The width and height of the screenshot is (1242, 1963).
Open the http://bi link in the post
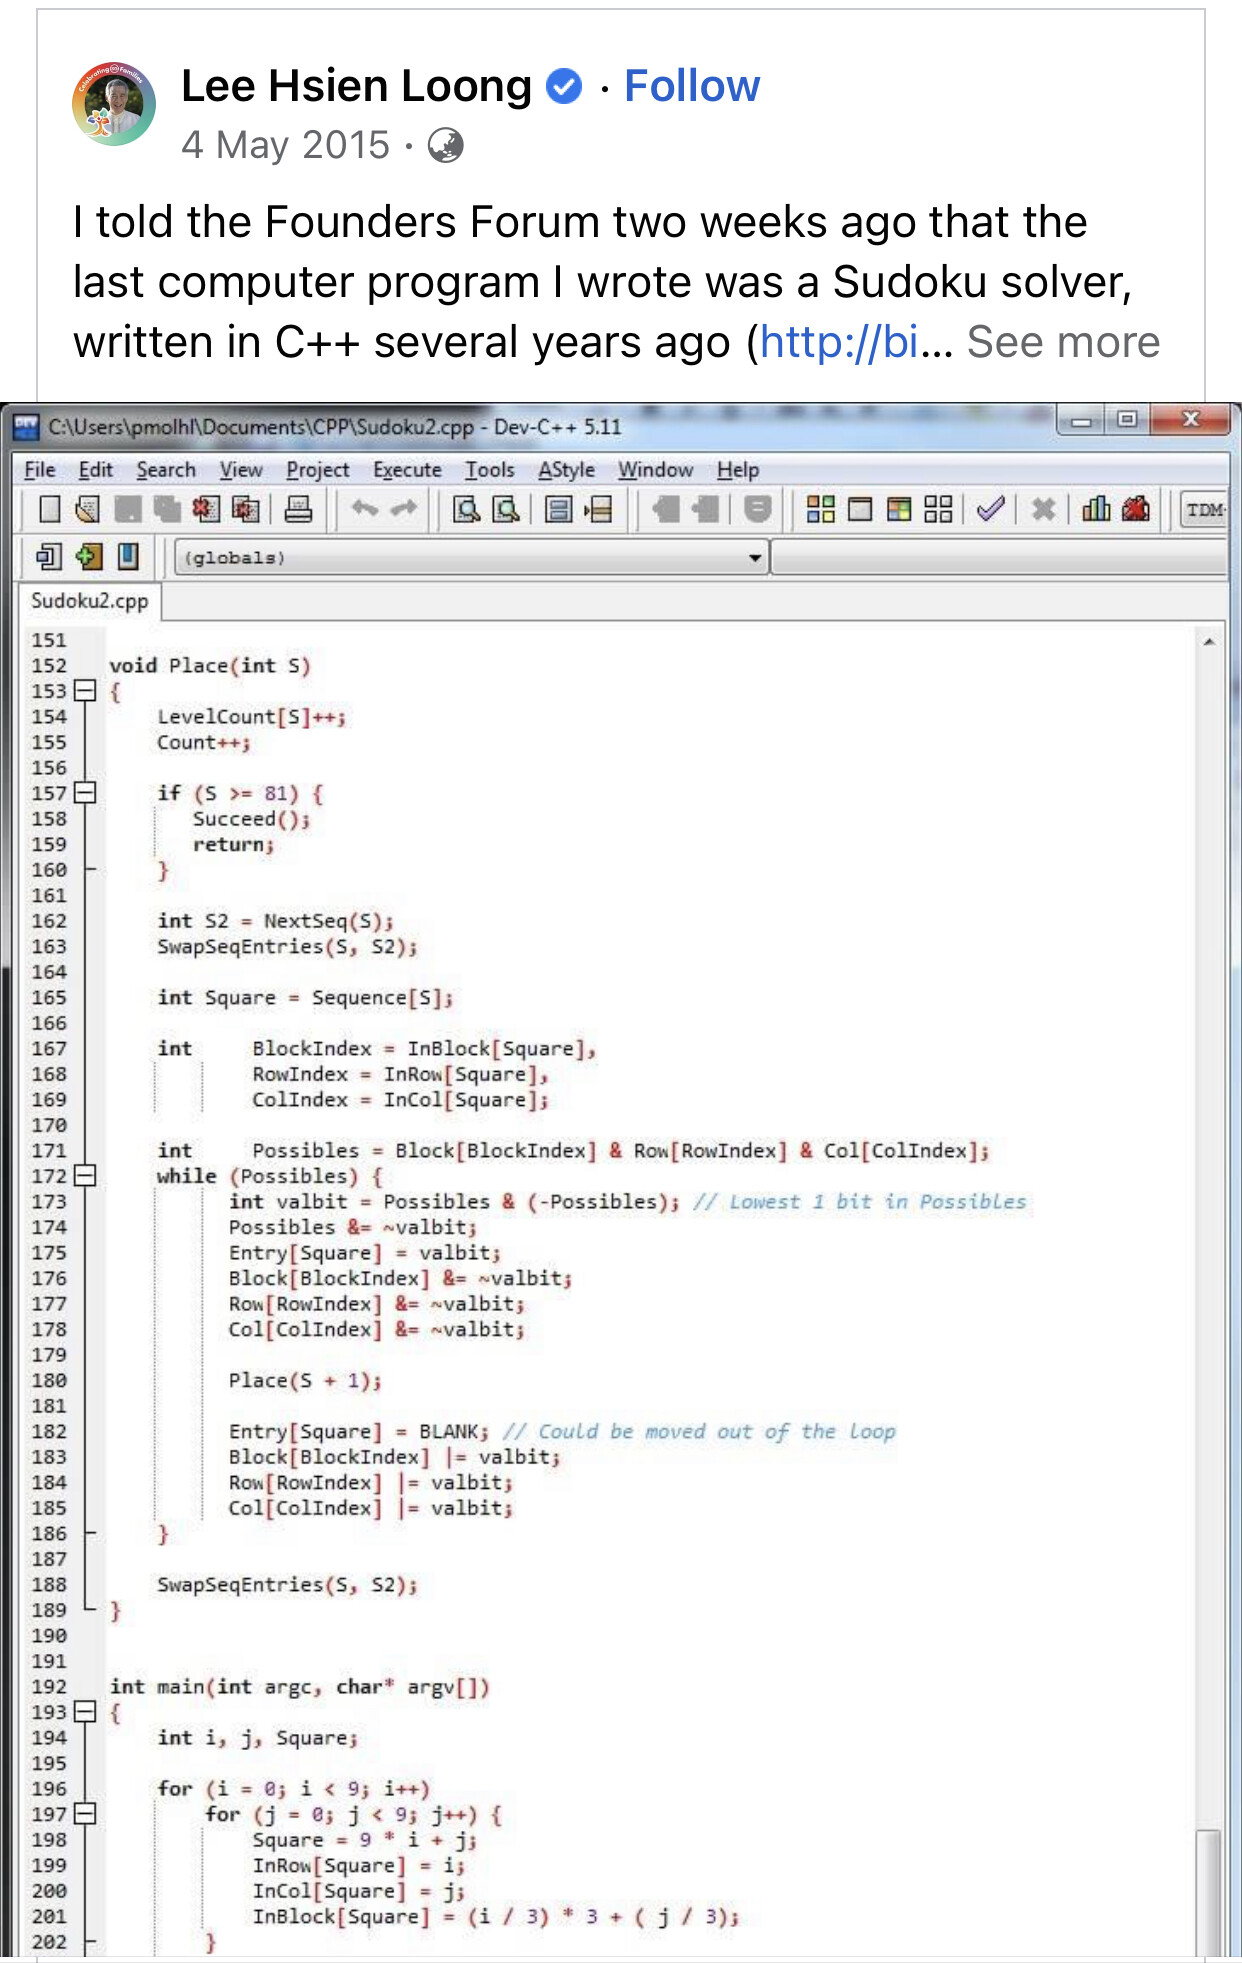[x=839, y=342]
